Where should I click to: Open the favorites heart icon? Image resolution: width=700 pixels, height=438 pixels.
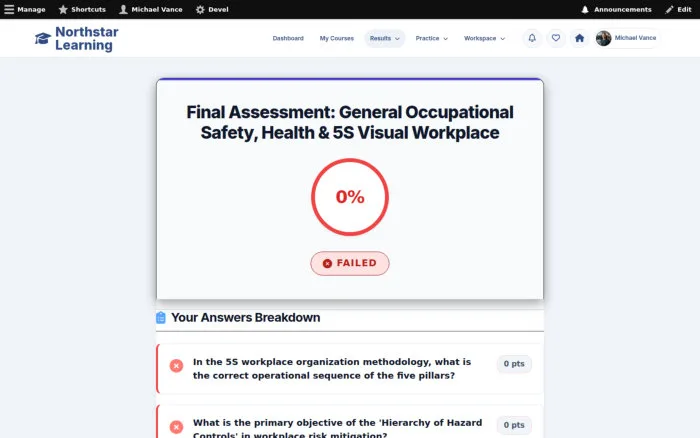(x=556, y=38)
